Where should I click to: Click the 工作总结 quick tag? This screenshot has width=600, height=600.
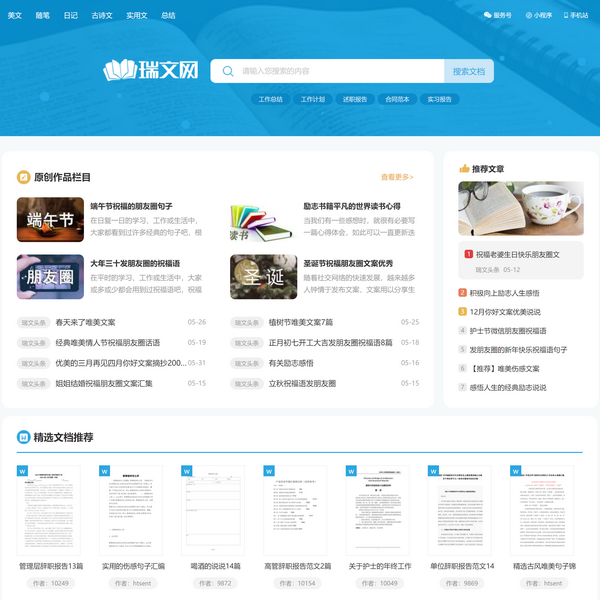point(271,100)
